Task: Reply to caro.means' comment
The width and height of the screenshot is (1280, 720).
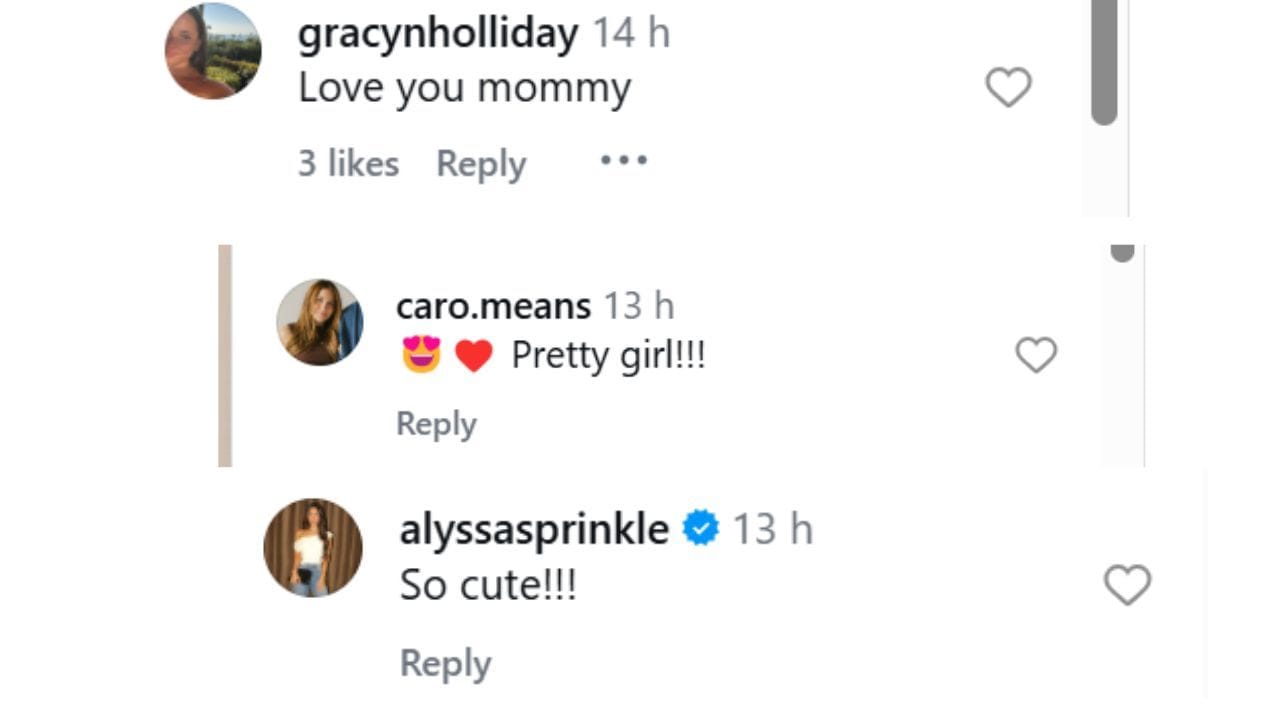Action: [x=436, y=423]
